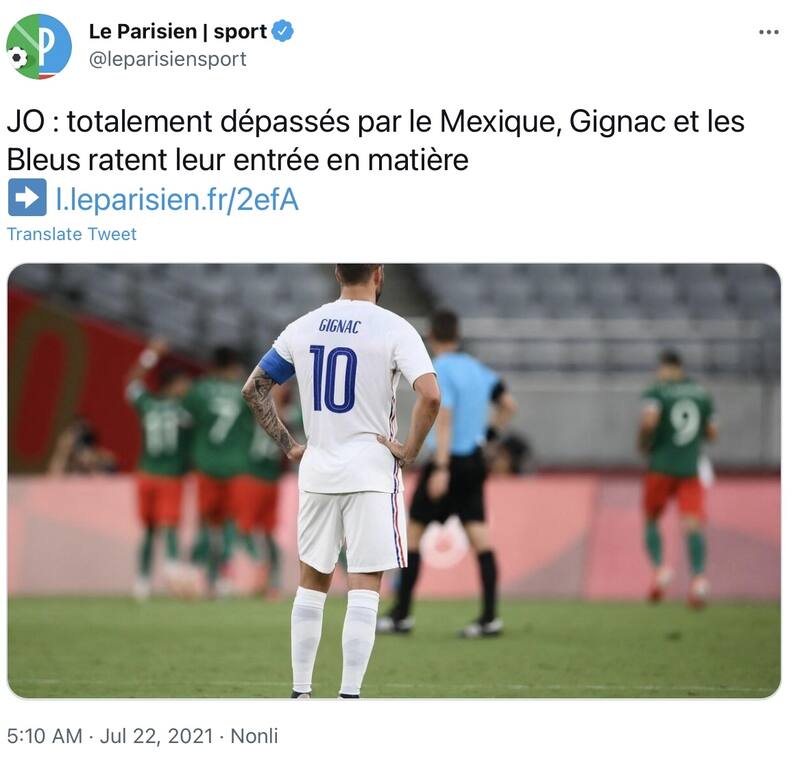This screenshot has height=765, width=800.
Task: Click the number 10 on white jersey
Action: (334, 379)
